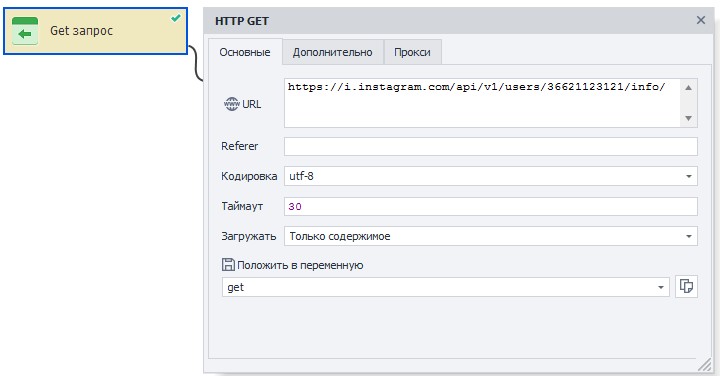This screenshot has height=376, width=720.
Task: Click the www globe icon beside URL
Action: pyautogui.click(x=231, y=104)
